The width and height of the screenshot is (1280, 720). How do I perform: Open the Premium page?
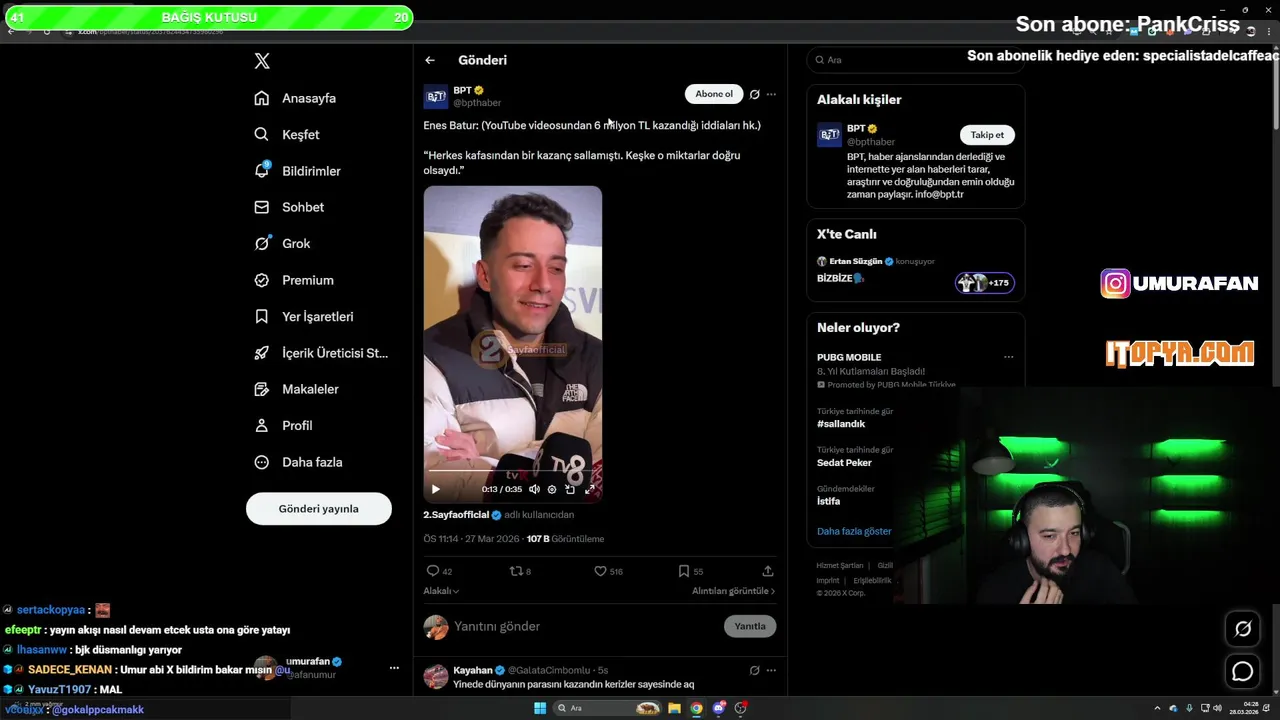(295, 280)
